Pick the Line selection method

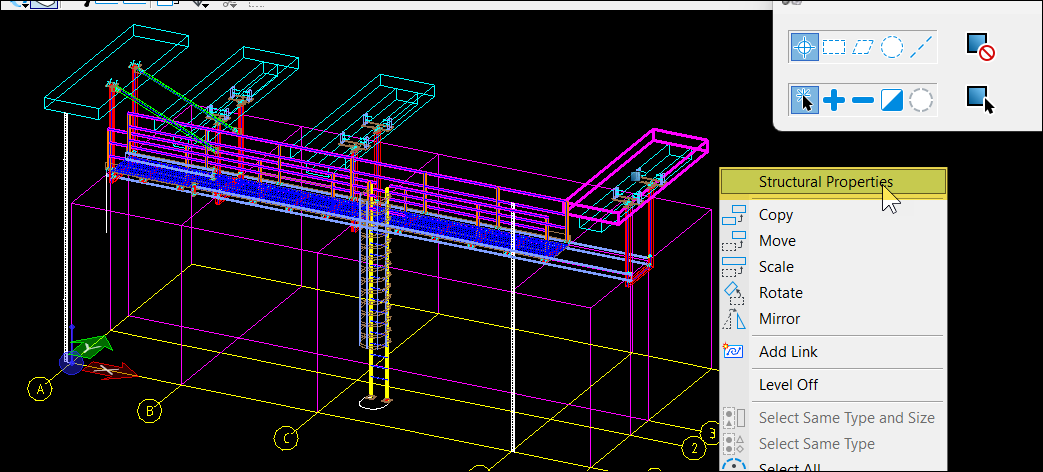922,47
